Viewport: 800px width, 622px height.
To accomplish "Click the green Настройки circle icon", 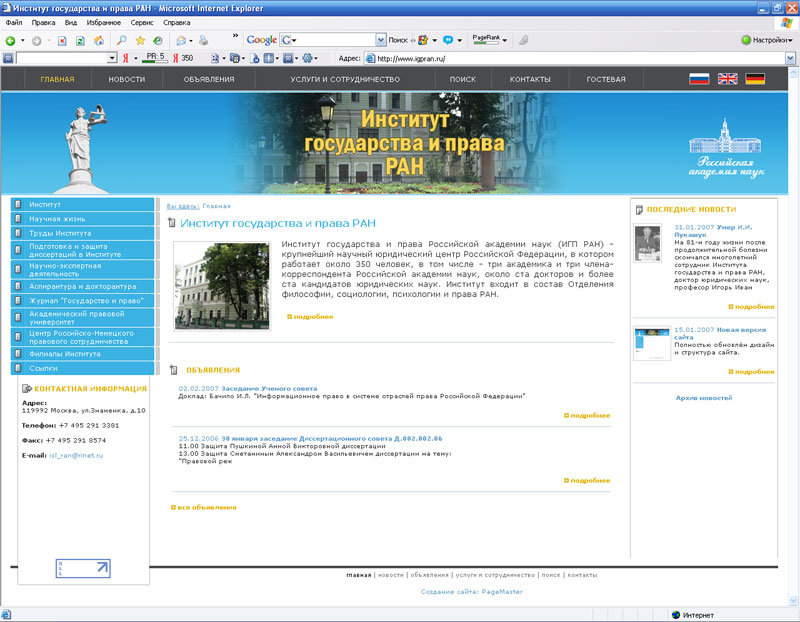I will (746, 40).
